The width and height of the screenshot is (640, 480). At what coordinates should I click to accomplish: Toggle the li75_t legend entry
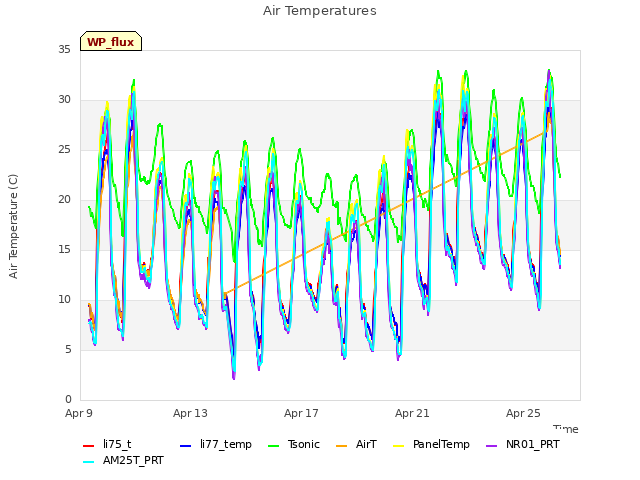click(x=107, y=444)
